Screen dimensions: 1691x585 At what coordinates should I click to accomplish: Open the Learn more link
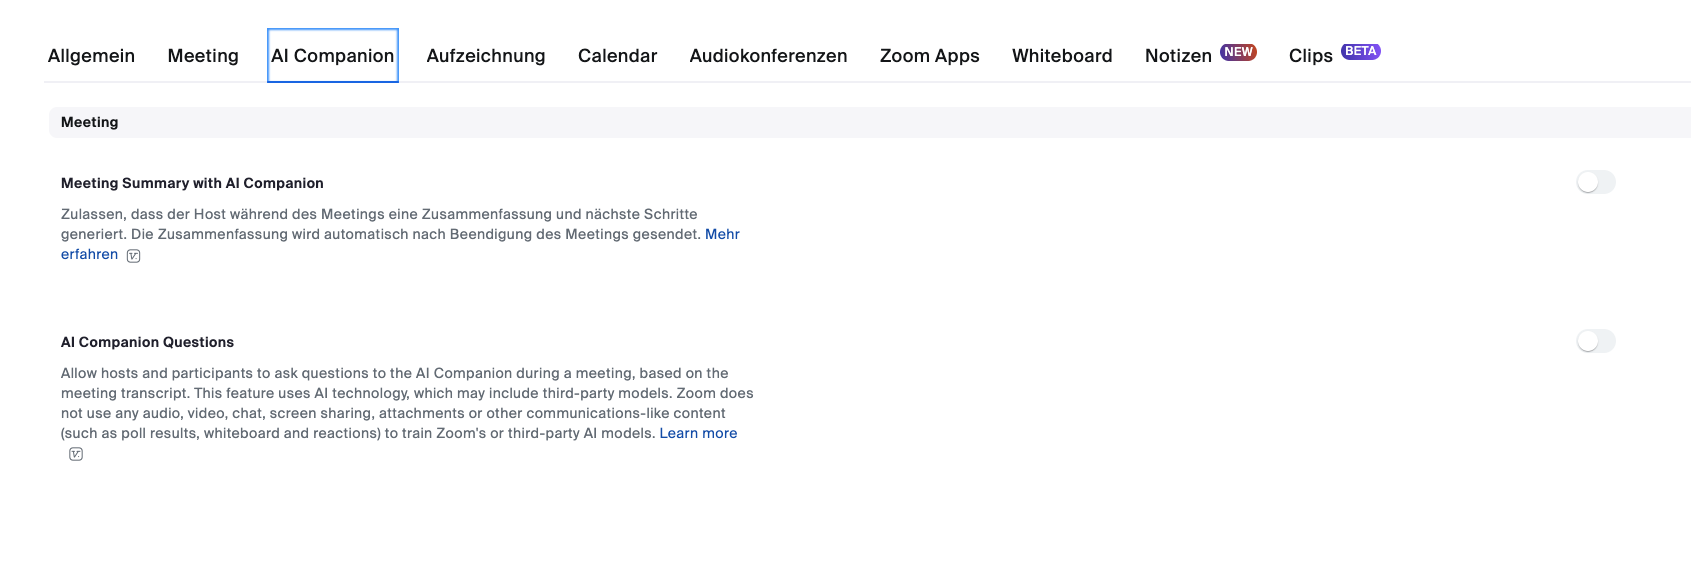tap(698, 433)
